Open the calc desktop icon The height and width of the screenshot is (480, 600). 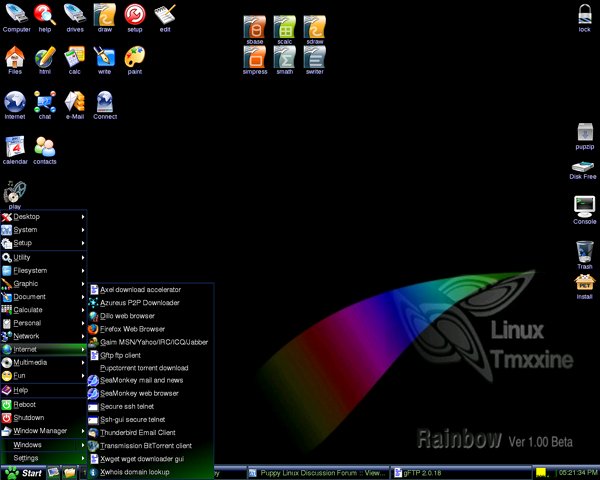point(75,60)
